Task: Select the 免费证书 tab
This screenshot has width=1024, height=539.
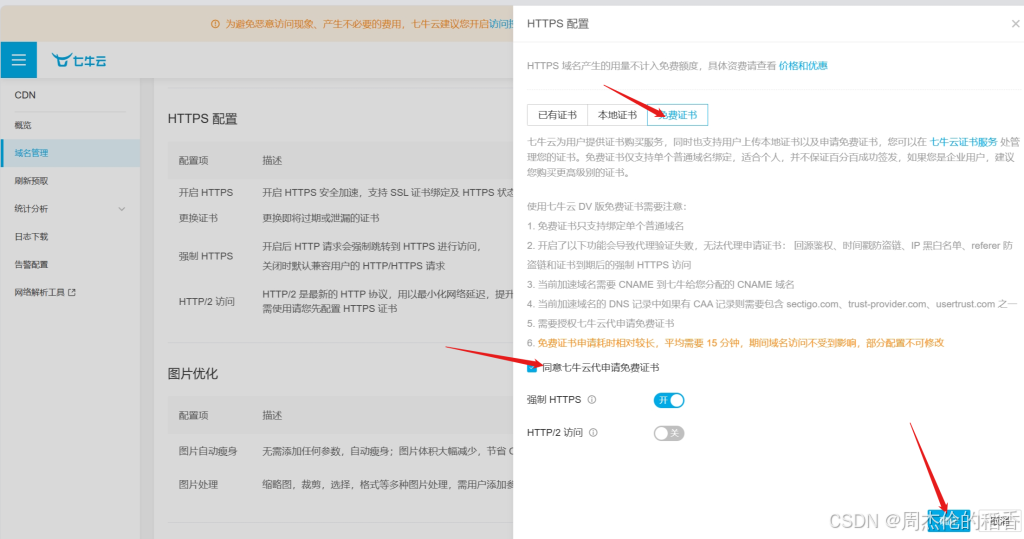Action: pos(677,115)
